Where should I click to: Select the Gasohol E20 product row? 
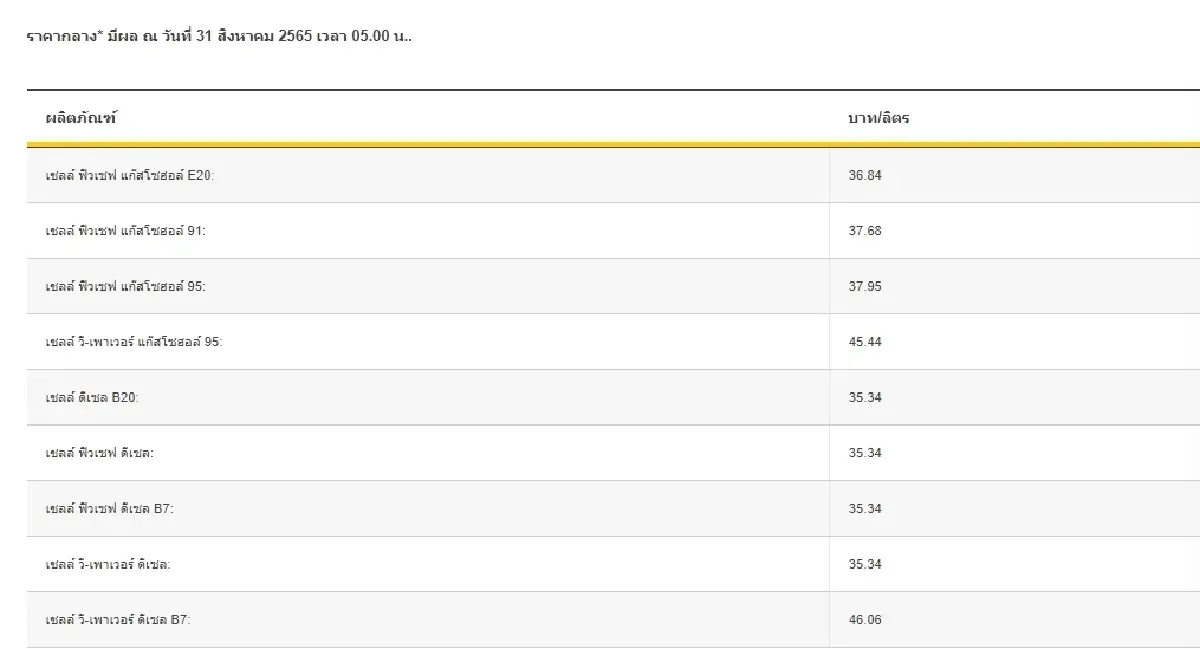tap(130, 174)
